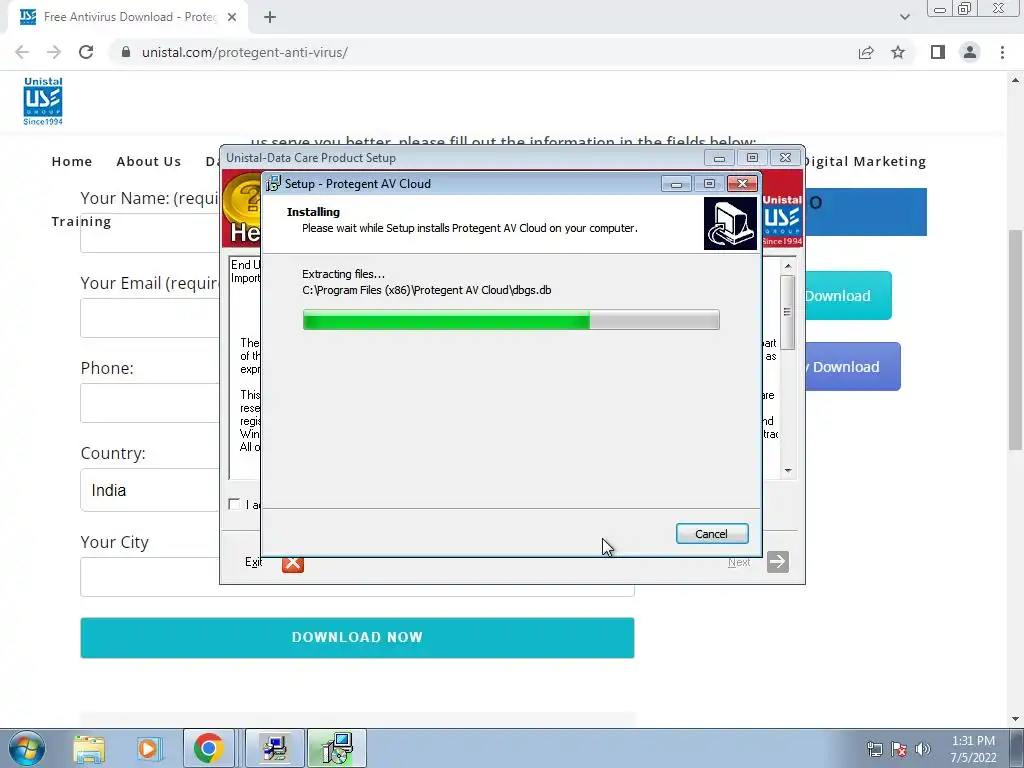
Task: Click the taskbar clock showing 1:31 PM
Action: point(973,749)
